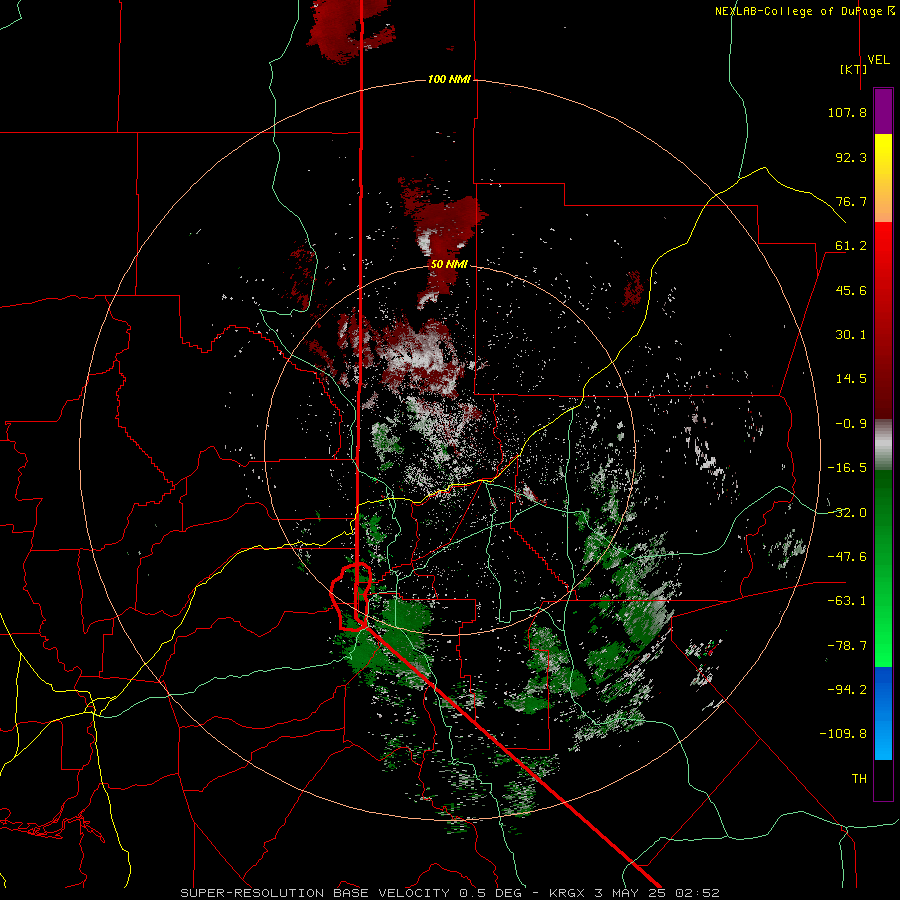Click the [KT] units label
The height and width of the screenshot is (900, 900).
[x=854, y=69]
